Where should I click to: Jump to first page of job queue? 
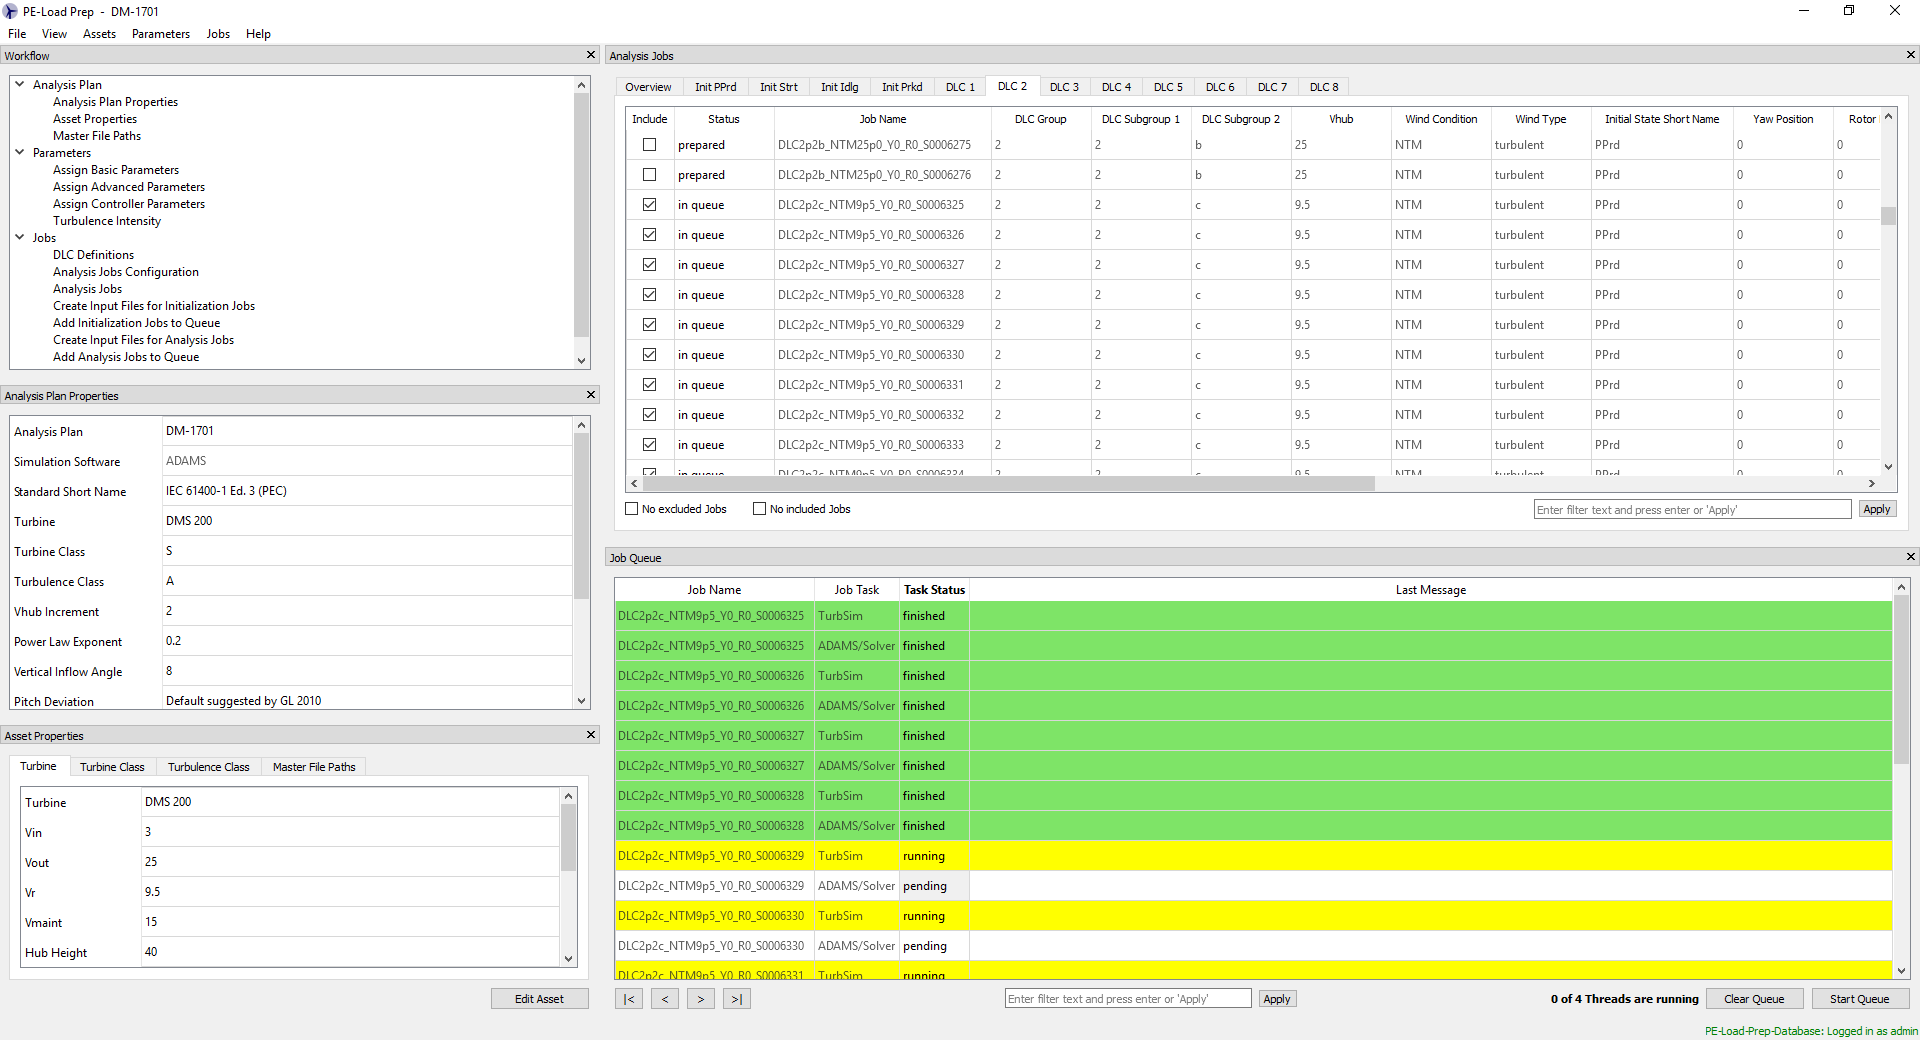(629, 999)
